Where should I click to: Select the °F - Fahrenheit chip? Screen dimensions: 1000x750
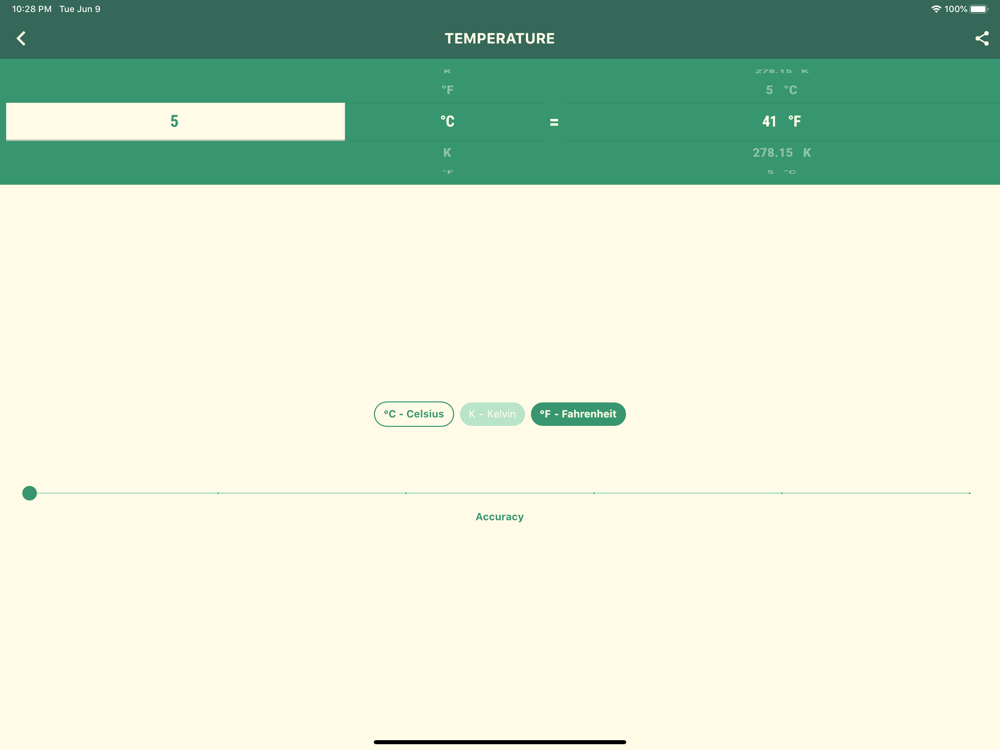coord(578,414)
